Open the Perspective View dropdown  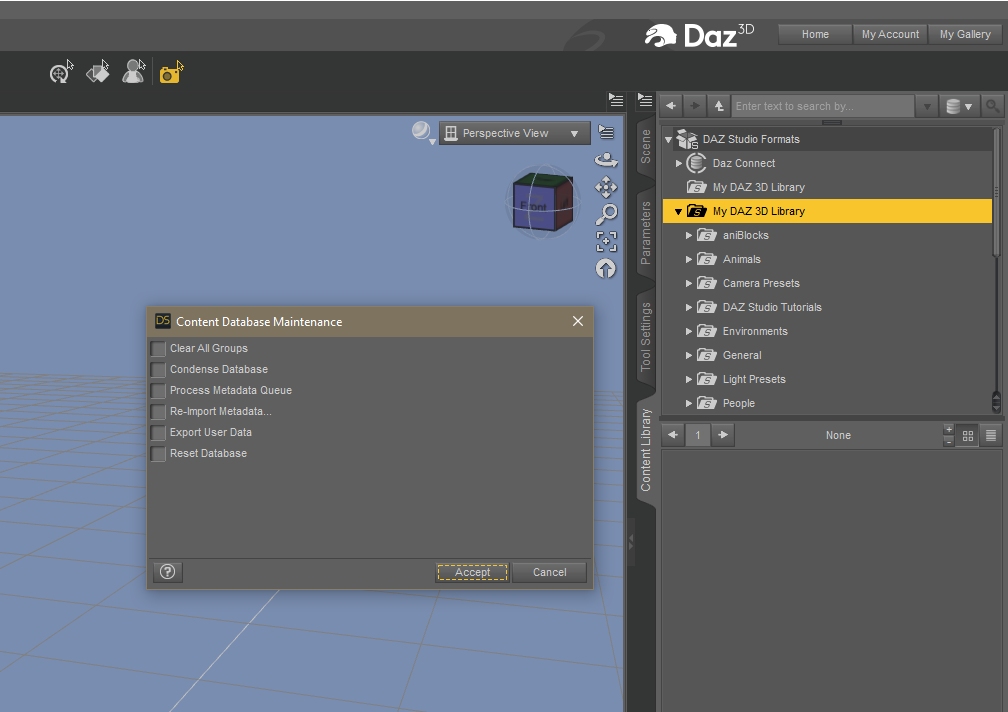point(514,133)
